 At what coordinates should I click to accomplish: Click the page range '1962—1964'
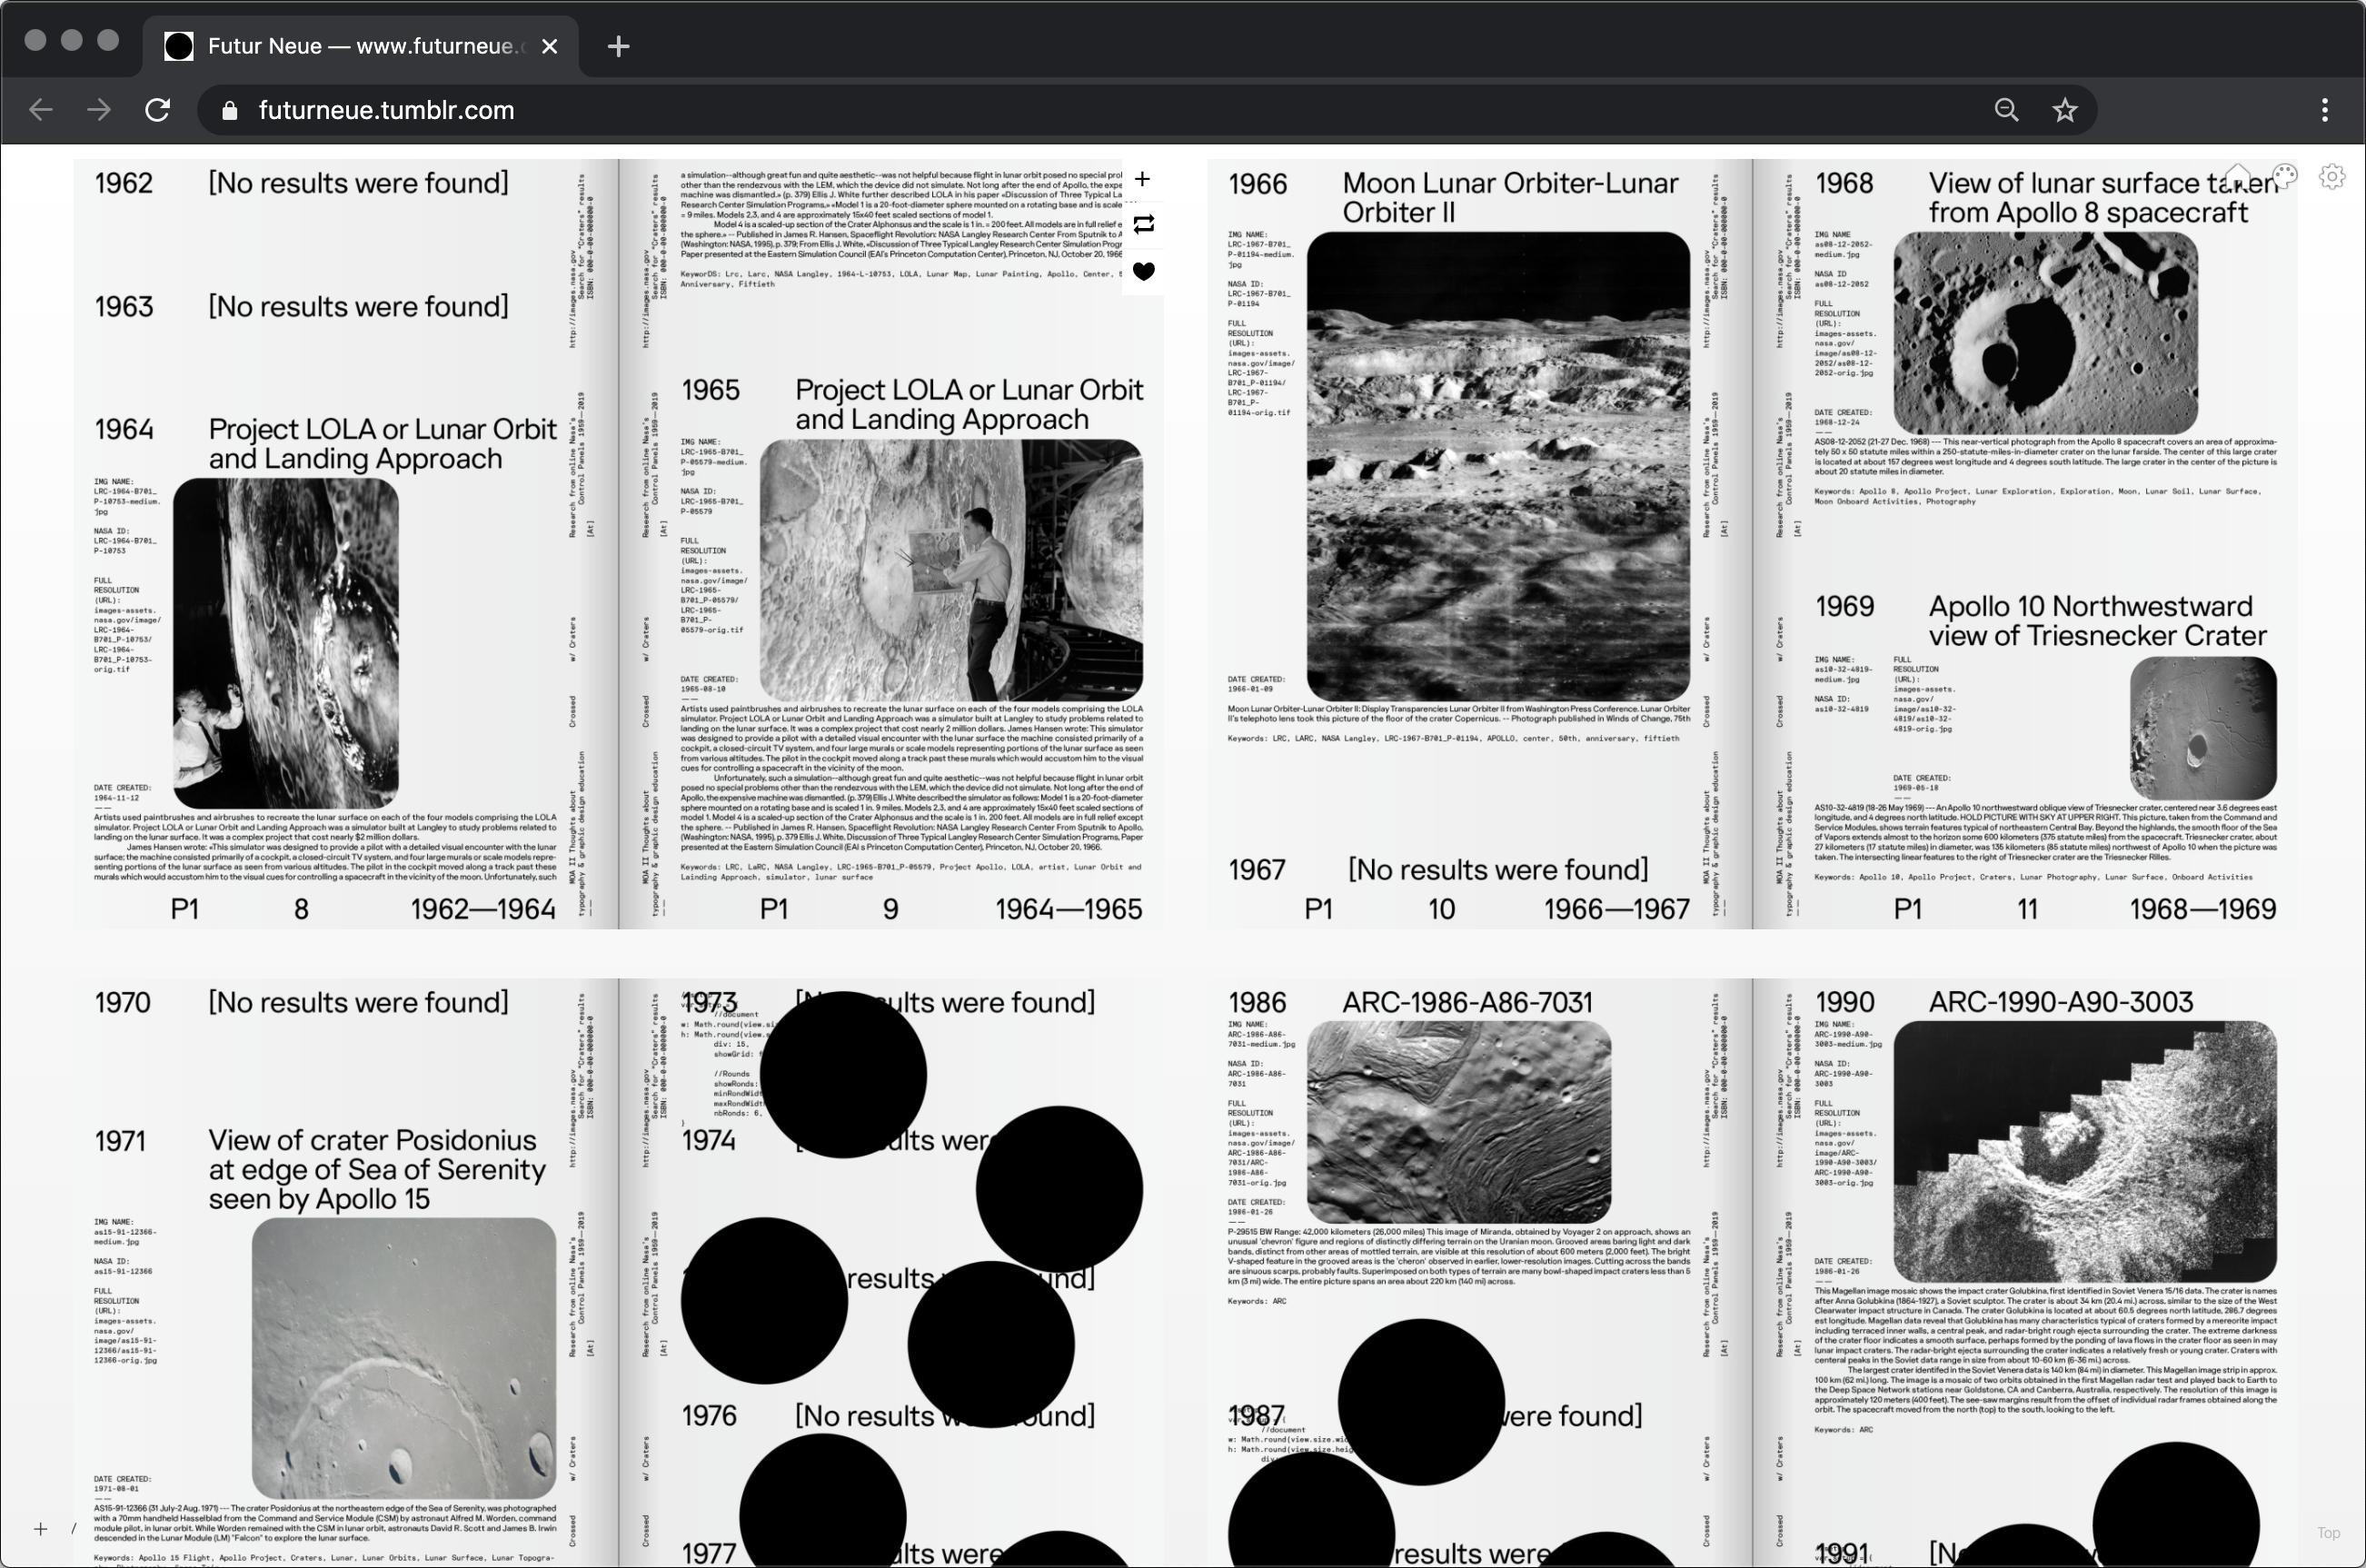tap(483, 909)
